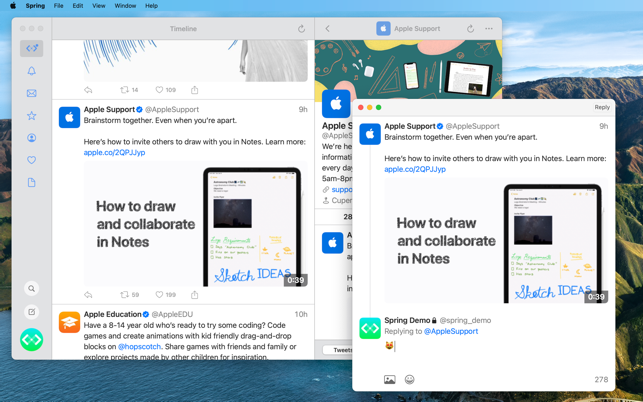The image size is (643, 402).
Task: Click the Spring Demo account avatar in sidebar
Action: (x=32, y=340)
